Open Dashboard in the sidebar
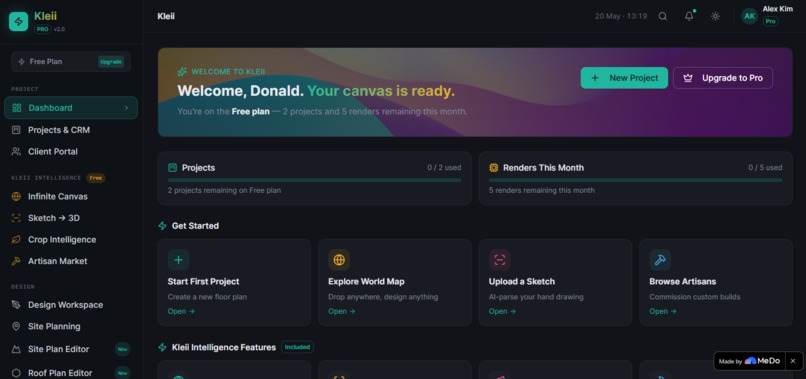 click(71, 108)
